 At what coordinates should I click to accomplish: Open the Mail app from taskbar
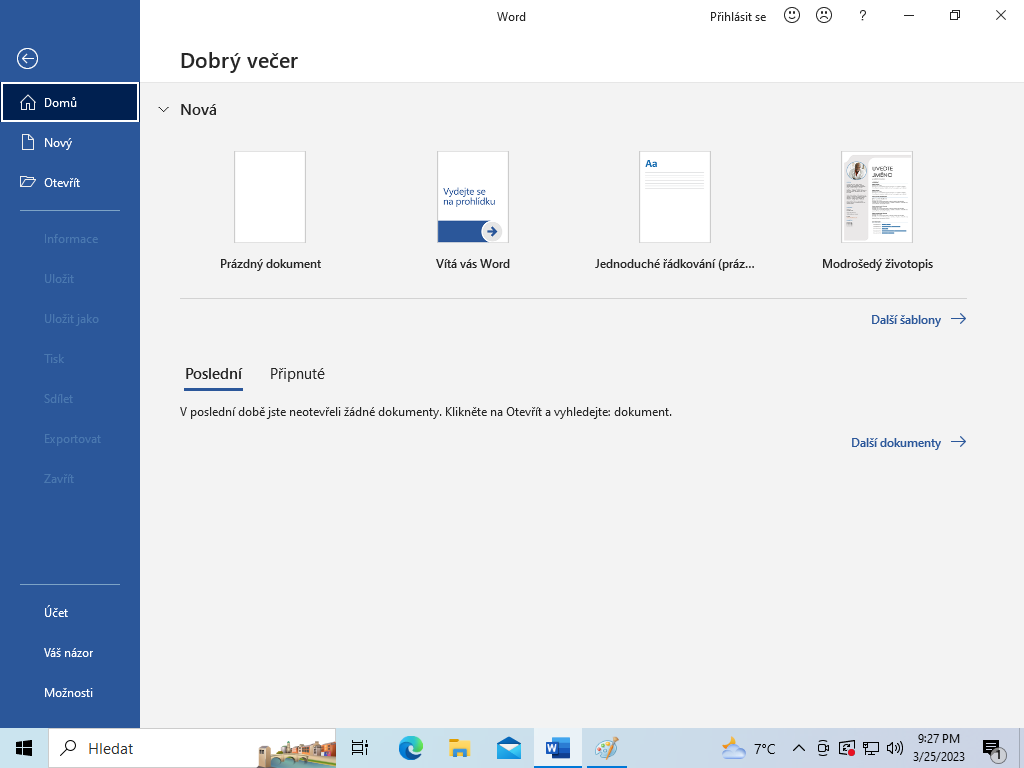(509, 748)
